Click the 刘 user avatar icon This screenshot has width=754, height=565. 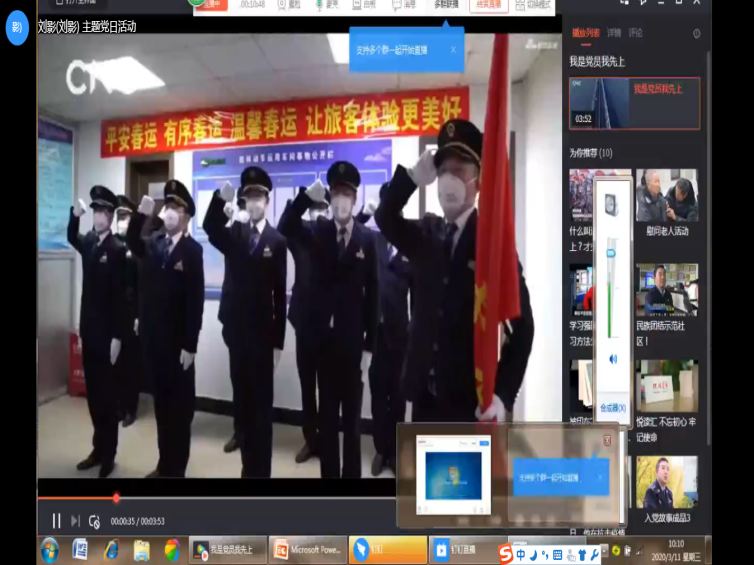click(x=17, y=27)
